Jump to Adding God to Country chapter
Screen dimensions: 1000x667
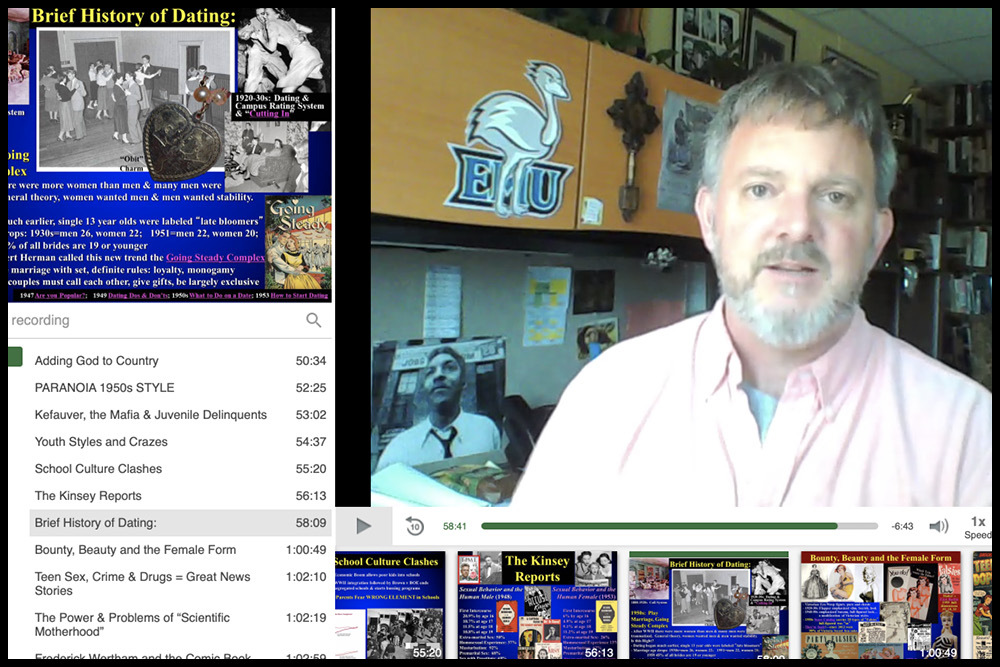point(97,361)
